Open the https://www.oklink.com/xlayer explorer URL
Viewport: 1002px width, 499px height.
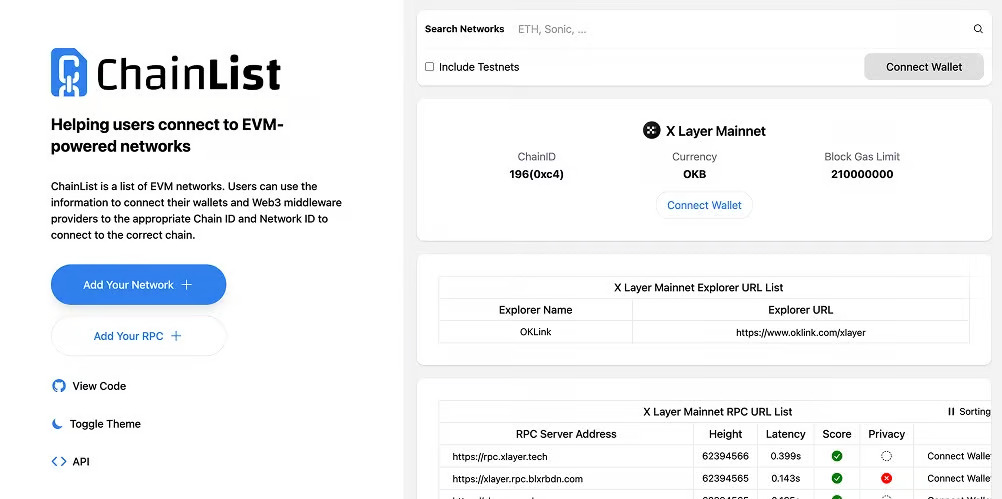[x=801, y=332]
